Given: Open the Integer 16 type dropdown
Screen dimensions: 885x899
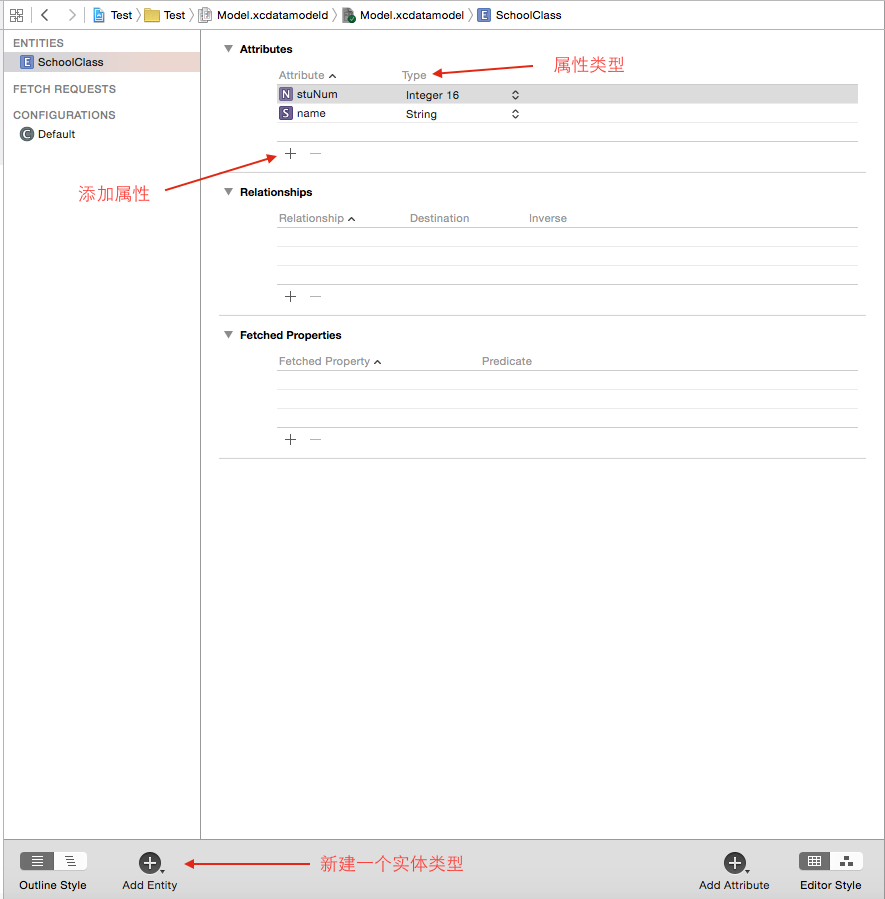Looking at the screenshot, I should [462, 95].
